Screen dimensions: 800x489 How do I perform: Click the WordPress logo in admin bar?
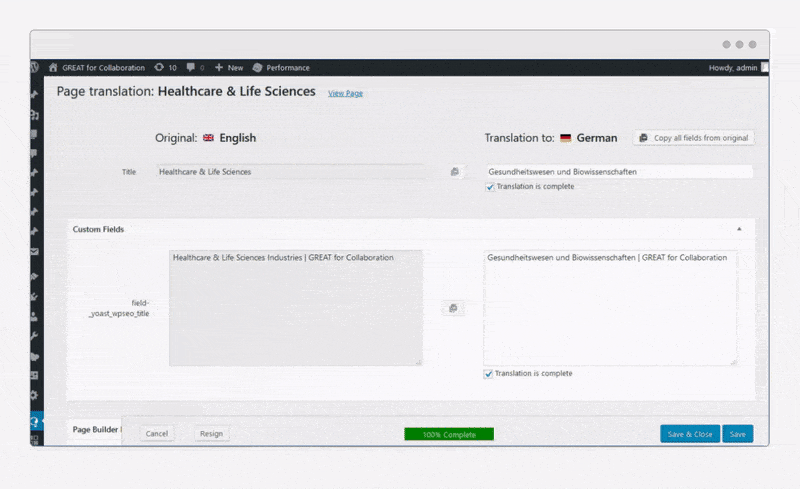pyautogui.click(x=36, y=68)
